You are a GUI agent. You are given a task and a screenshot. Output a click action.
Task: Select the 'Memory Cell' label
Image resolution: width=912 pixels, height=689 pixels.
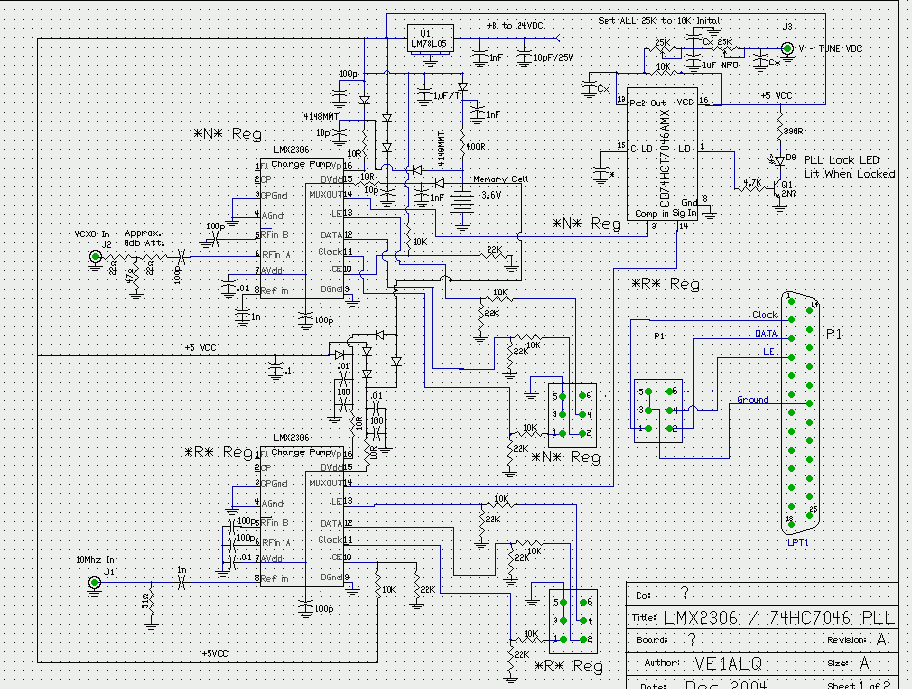[500, 179]
